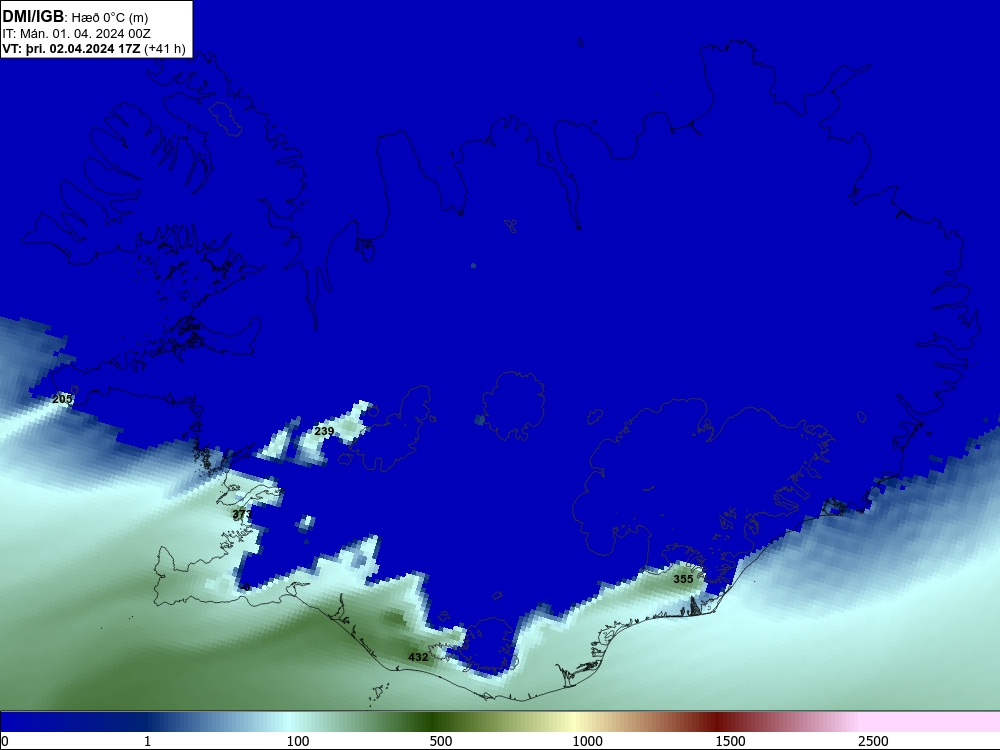Click the color scale at value 1000
The image size is (1000, 750).
pos(587,740)
